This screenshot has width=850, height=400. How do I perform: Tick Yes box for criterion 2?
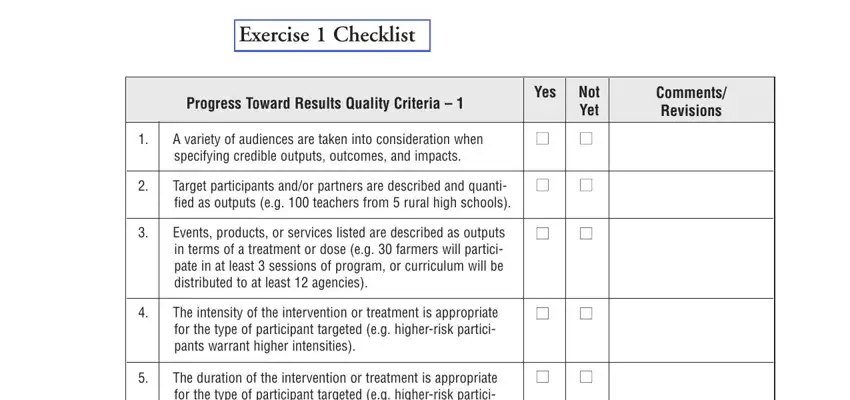click(542, 185)
